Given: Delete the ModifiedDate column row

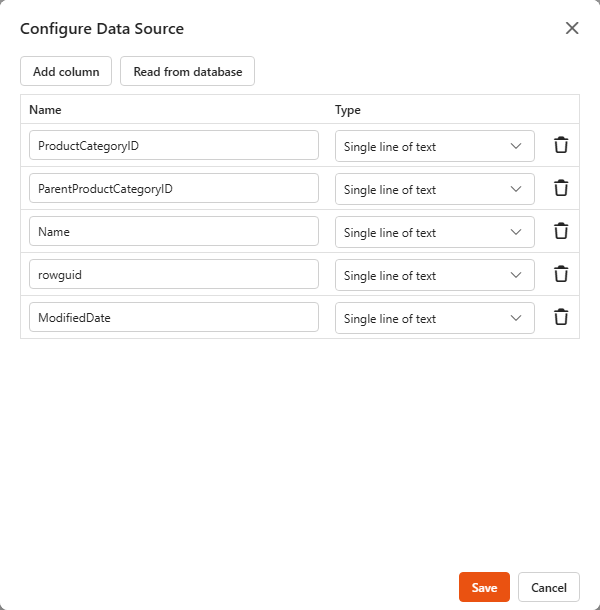Looking at the screenshot, I should (561, 317).
